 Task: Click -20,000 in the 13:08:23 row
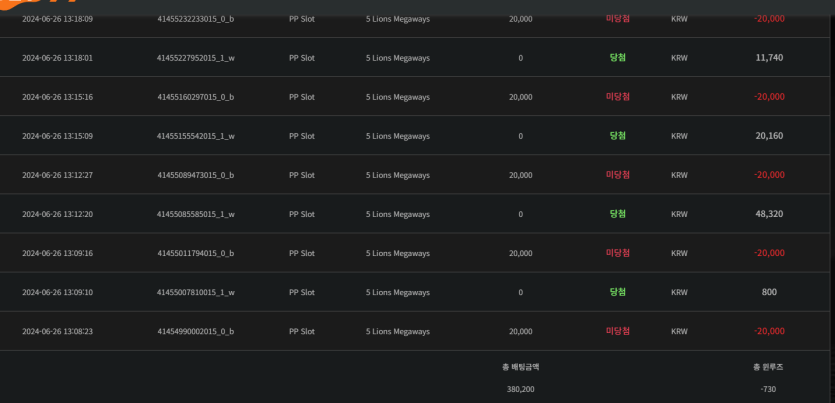pyautogui.click(x=769, y=331)
